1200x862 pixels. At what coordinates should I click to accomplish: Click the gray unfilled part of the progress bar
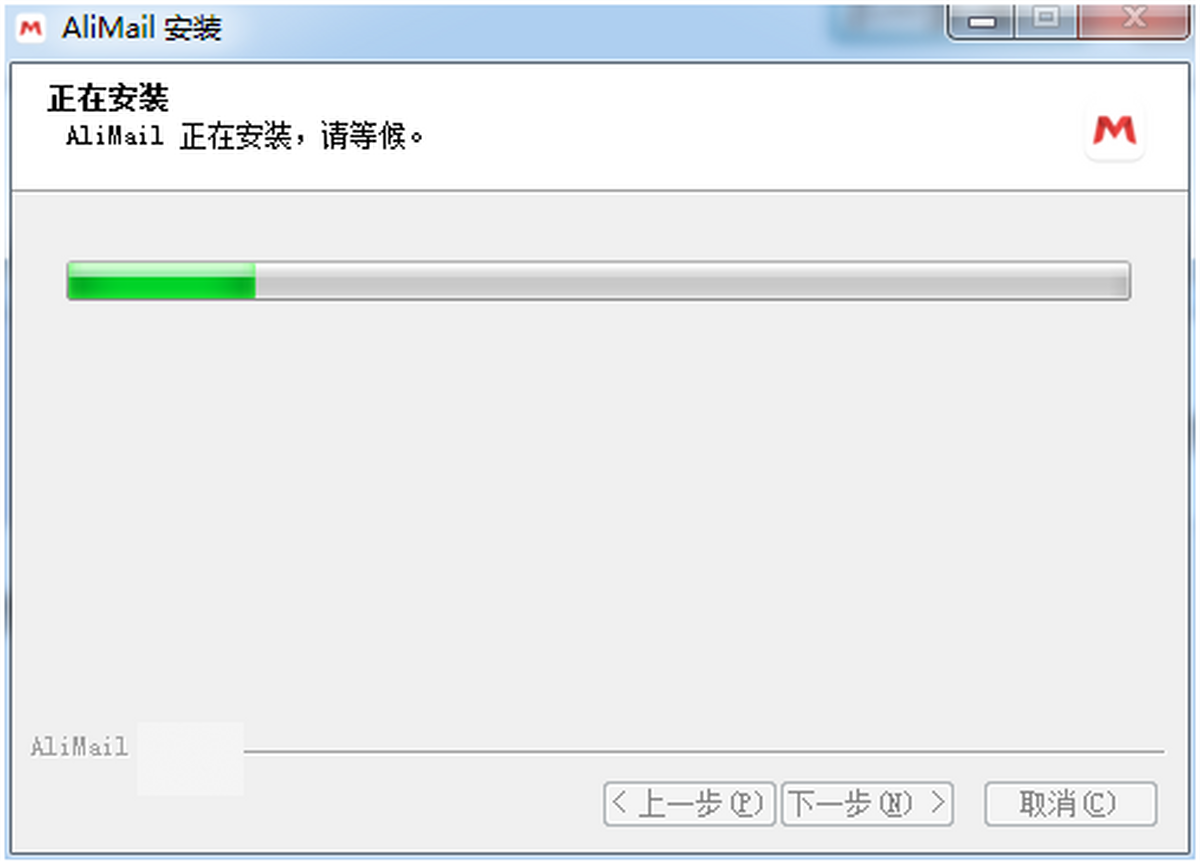pyautogui.click(x=692, y=281)
